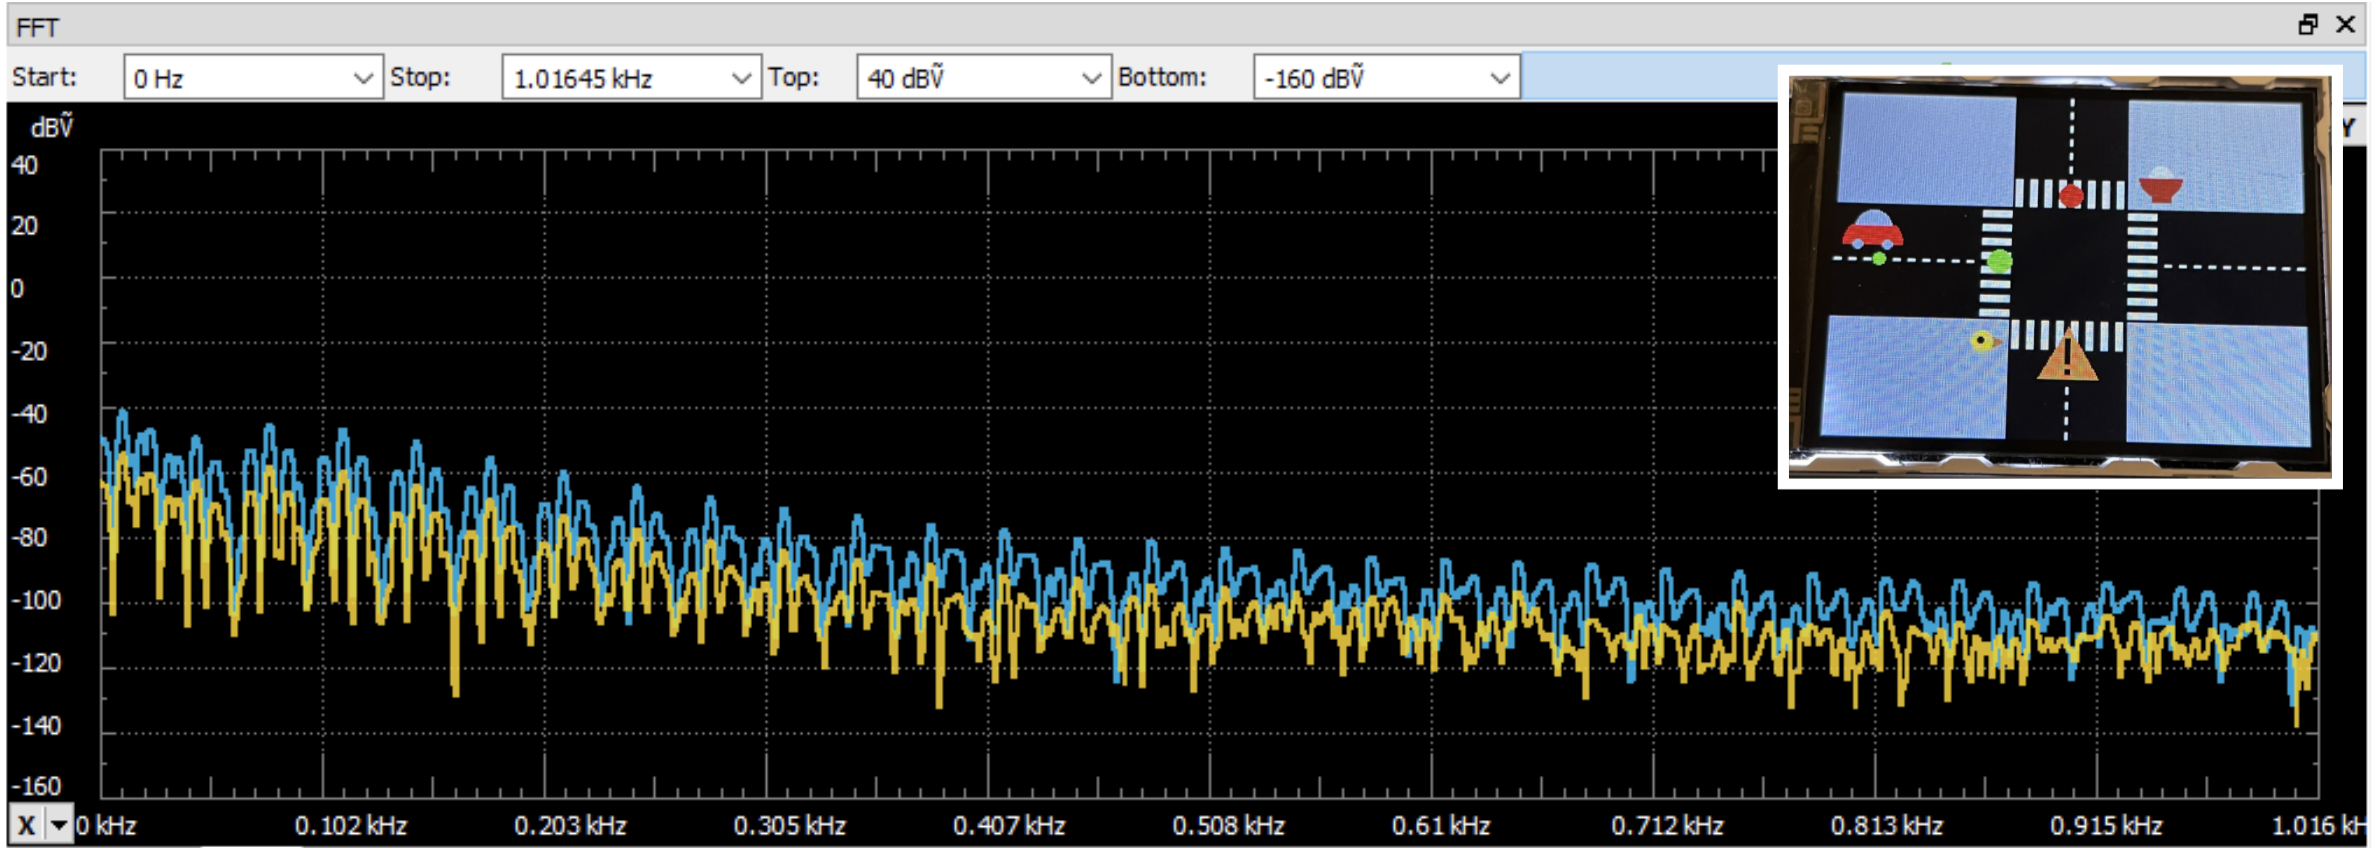Toggle the Y axis button
Screen dimensions: 2374x848
coord(2350,128)
